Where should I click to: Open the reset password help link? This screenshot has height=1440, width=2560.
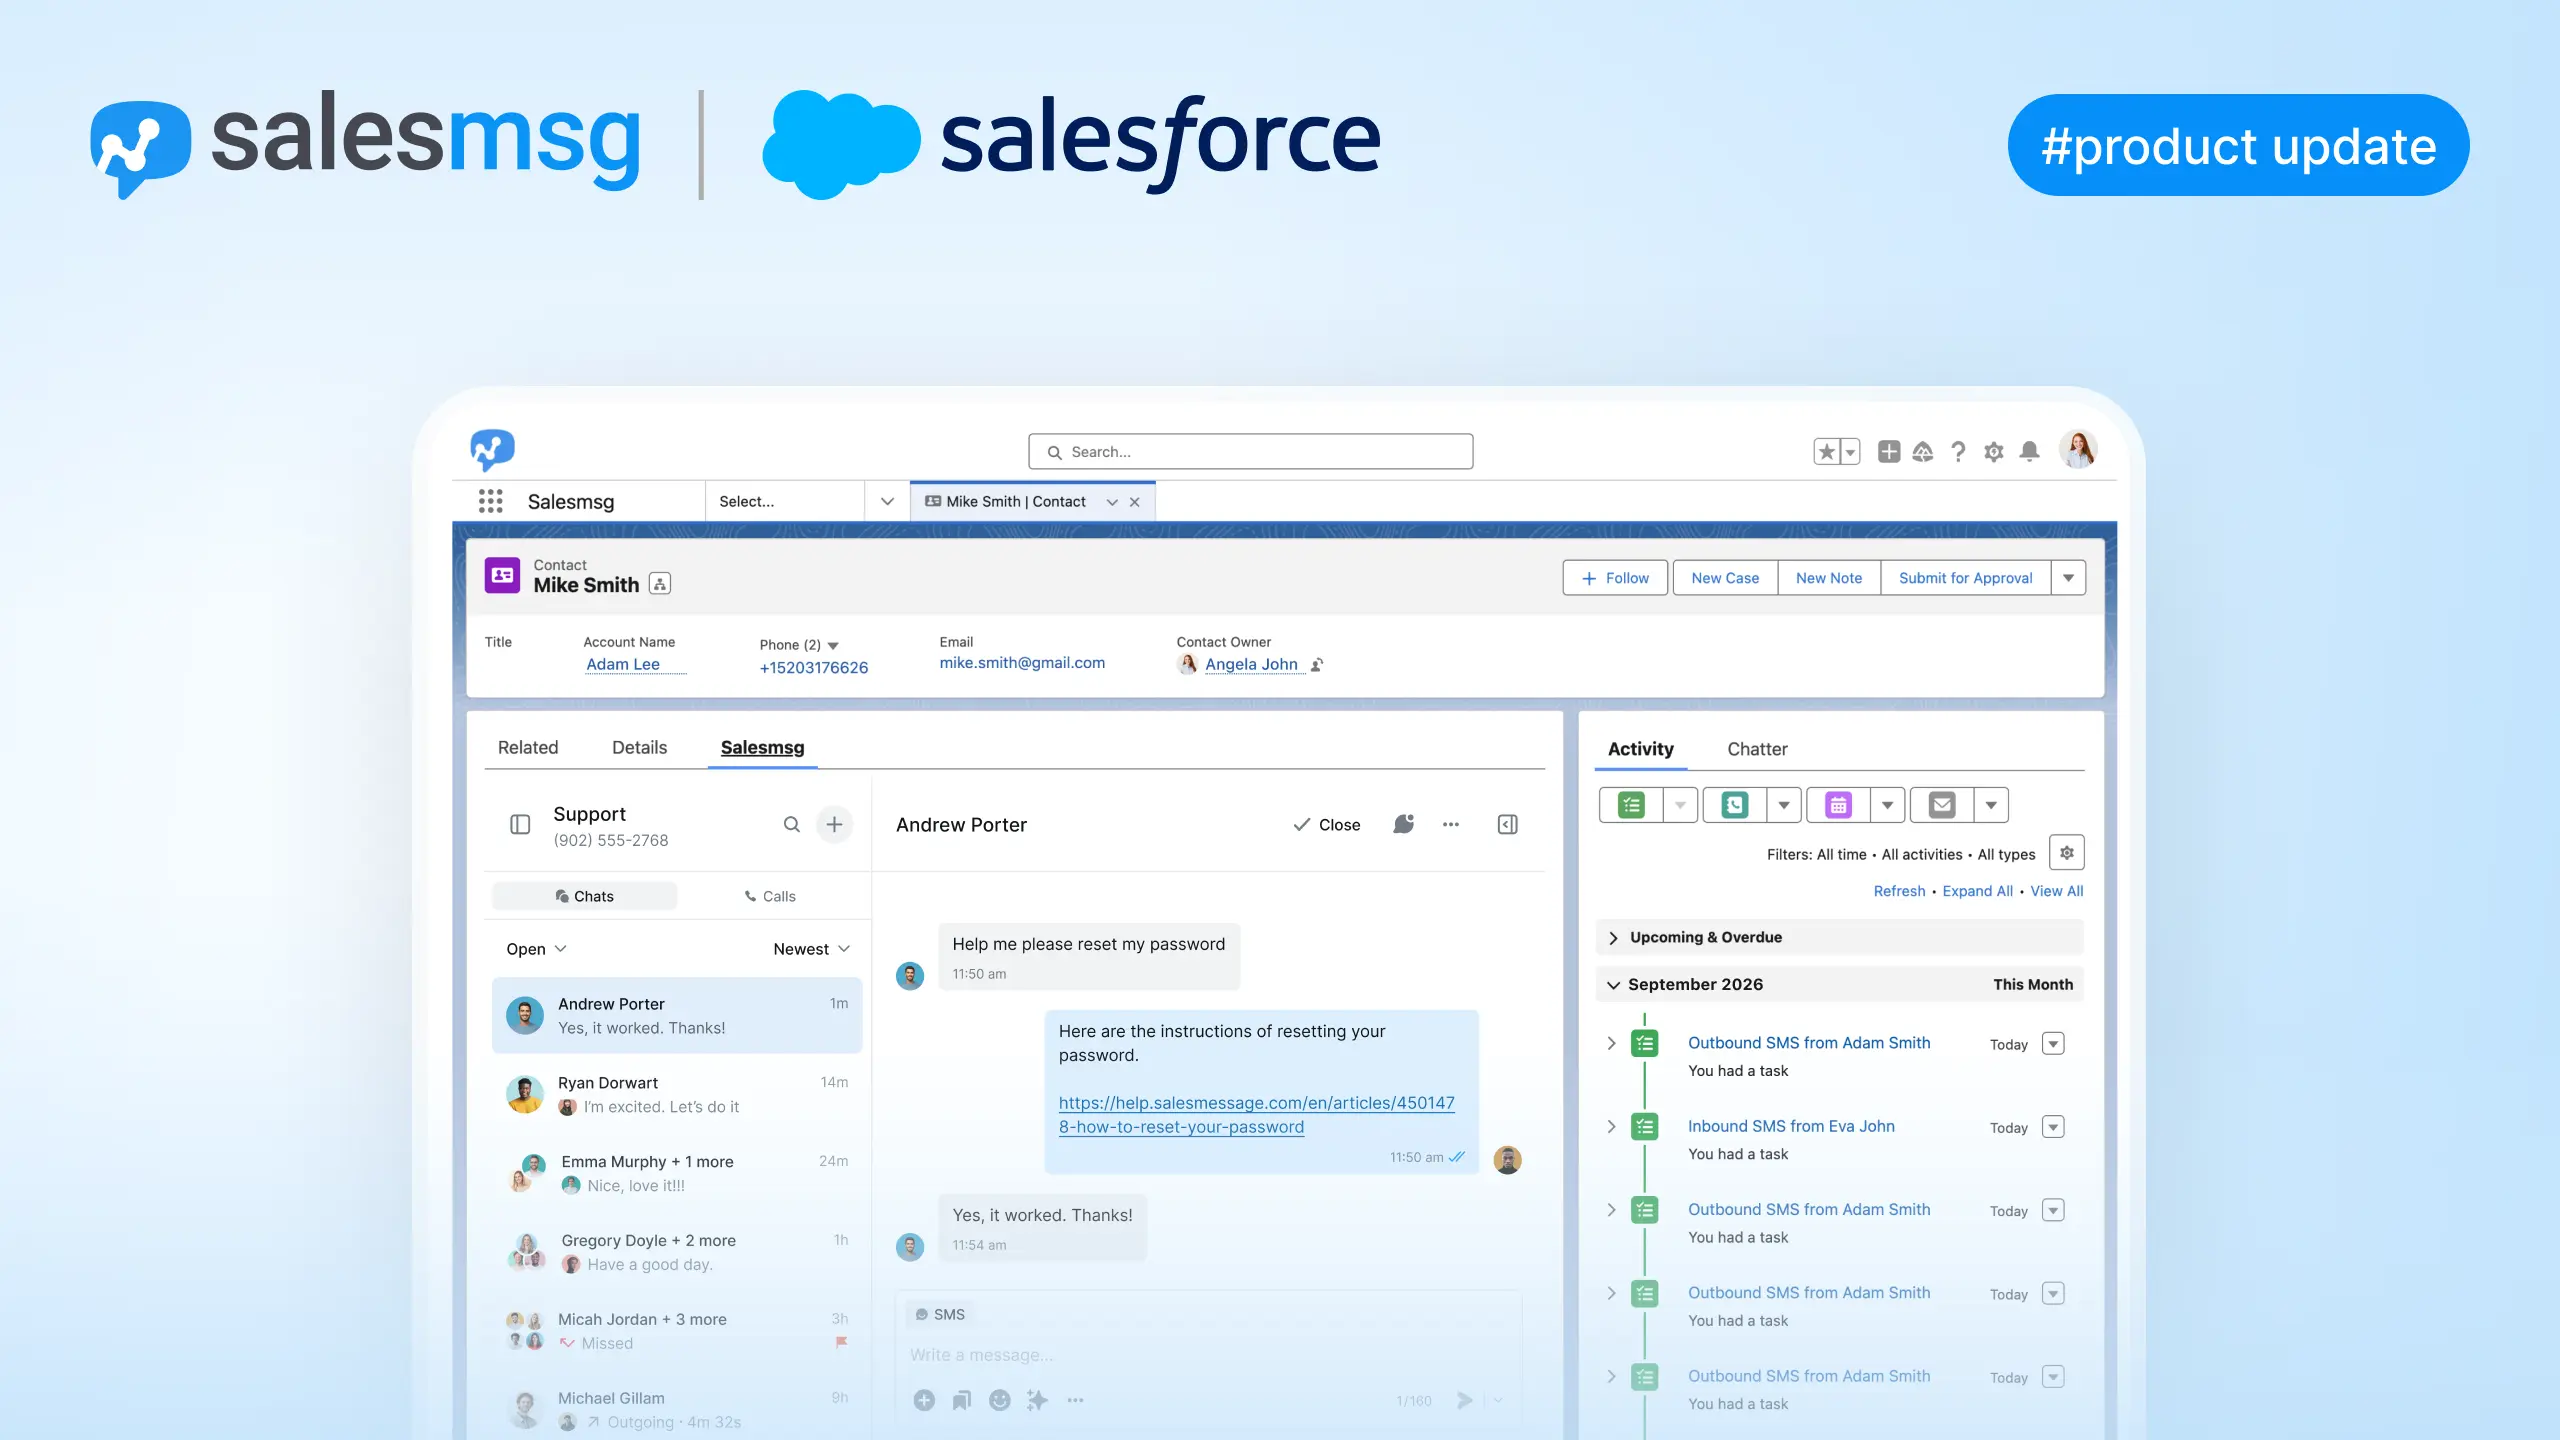click(1256, 1115)
